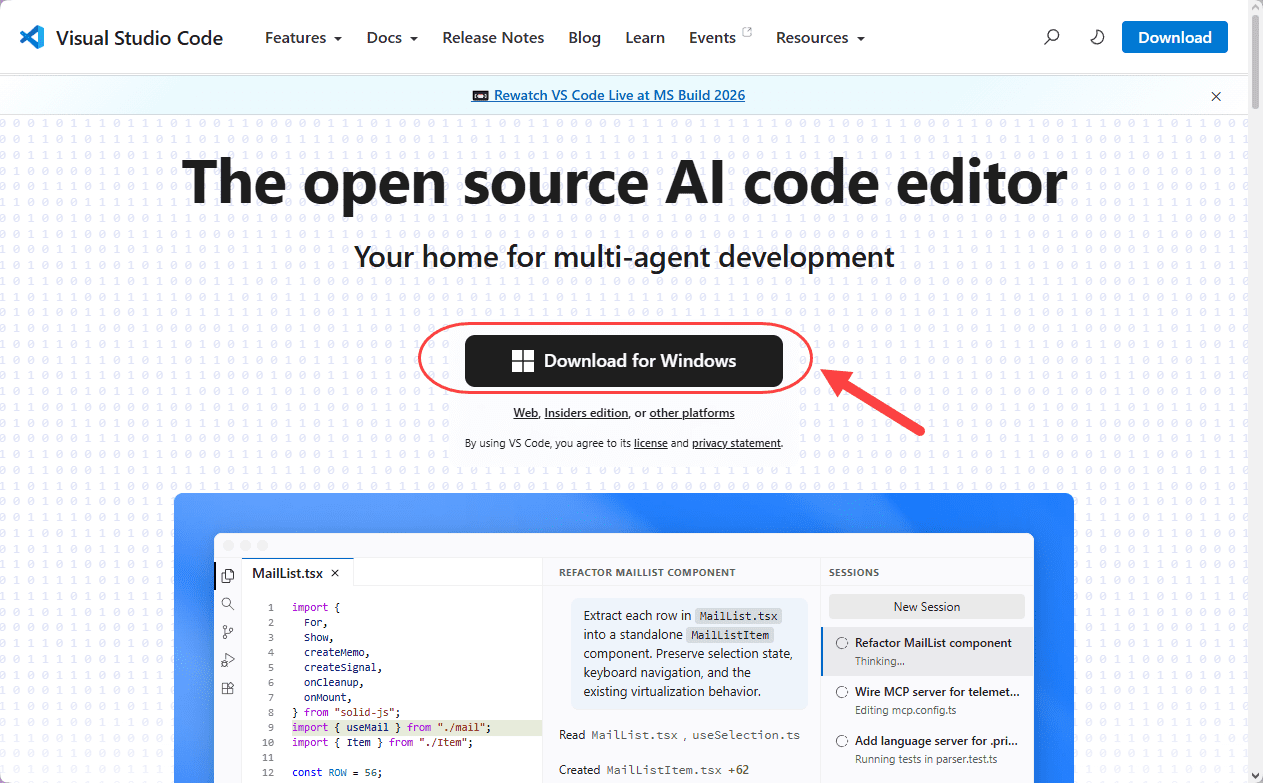Open the Events external link
The width and height of the screenshot is (1263, 783).
coord(720,38)
